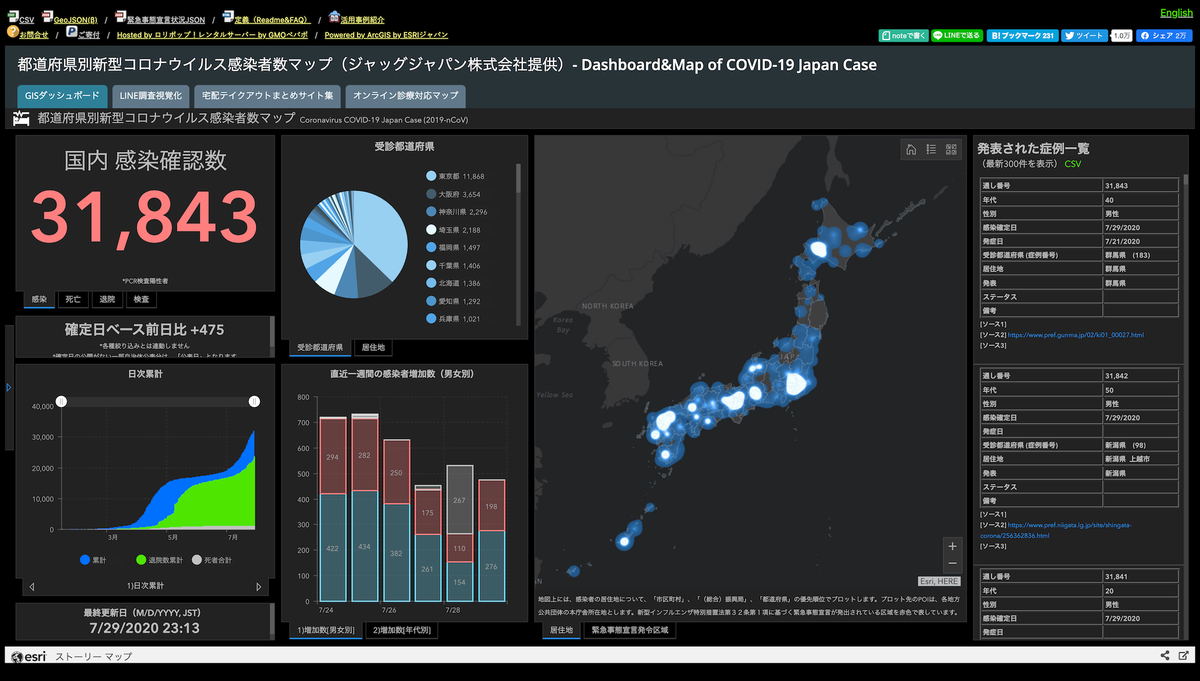Open story map in new window icon
1200x681 pixels.
[x=1184, y=656]
